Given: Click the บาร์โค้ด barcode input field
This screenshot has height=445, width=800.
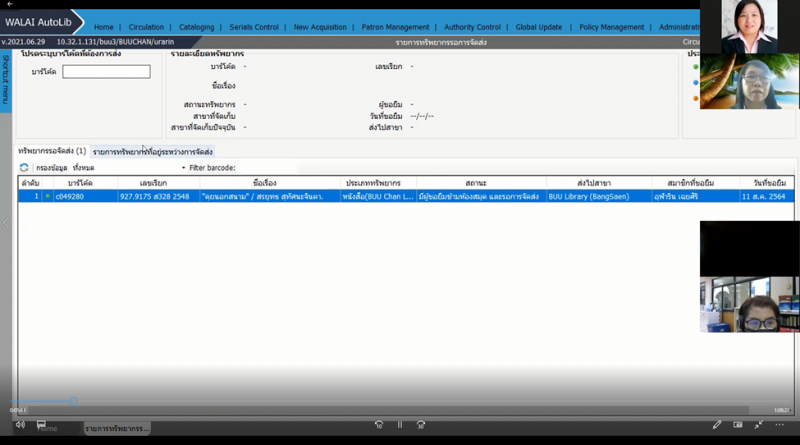Looking at the screenshot, I should [106, 72].
